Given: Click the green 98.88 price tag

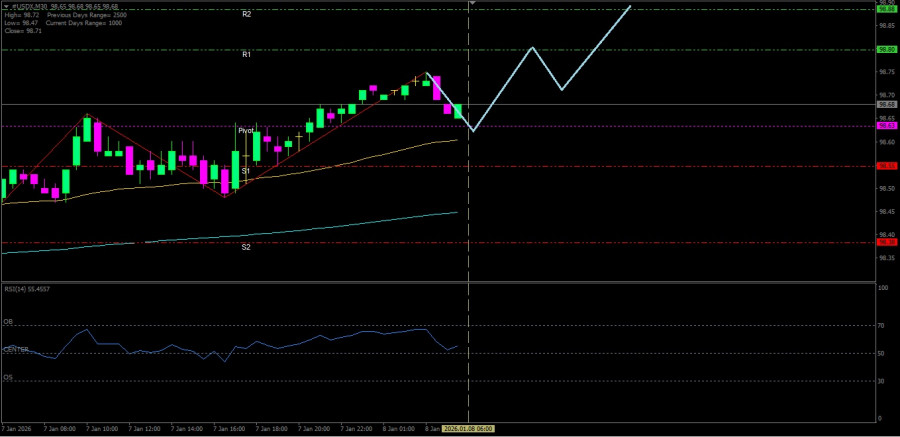Looking at the screenshot, I should pyautogui.click(x=886, y=10).
